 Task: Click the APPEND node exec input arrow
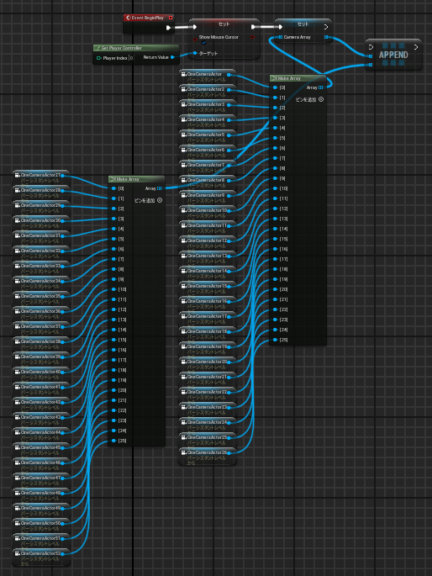click(x=370, y=47)
